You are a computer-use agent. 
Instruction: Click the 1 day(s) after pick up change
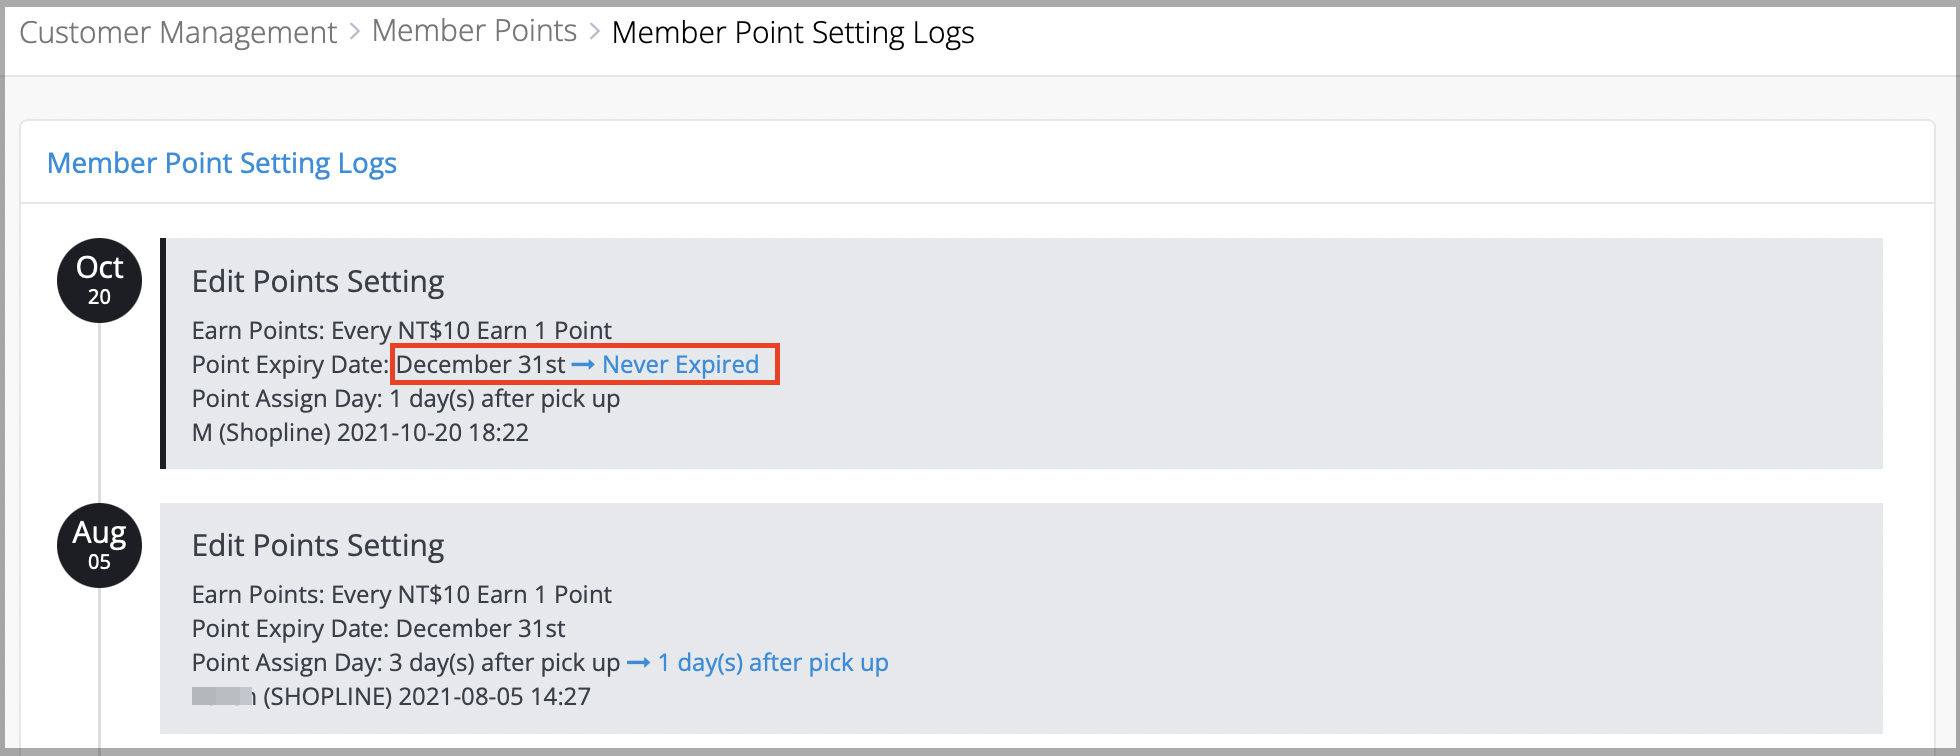pos(773,663)
